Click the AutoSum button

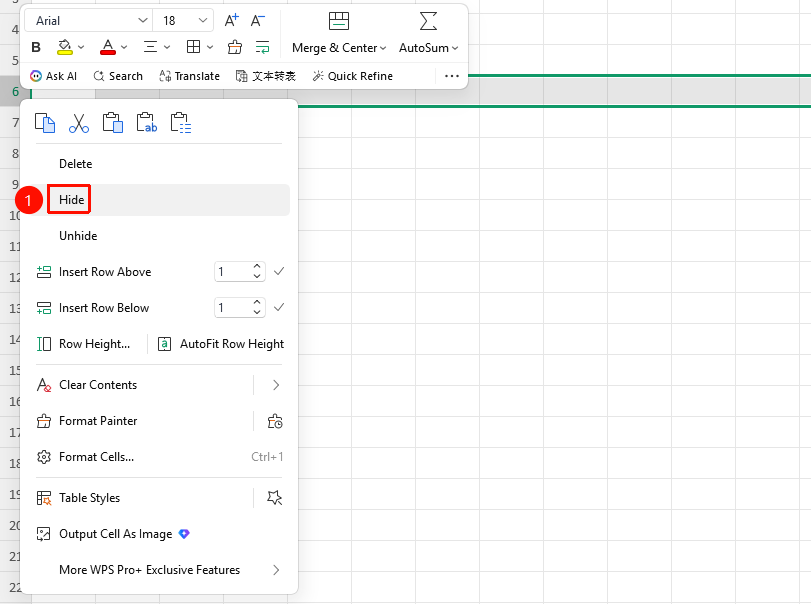(428, 33)
